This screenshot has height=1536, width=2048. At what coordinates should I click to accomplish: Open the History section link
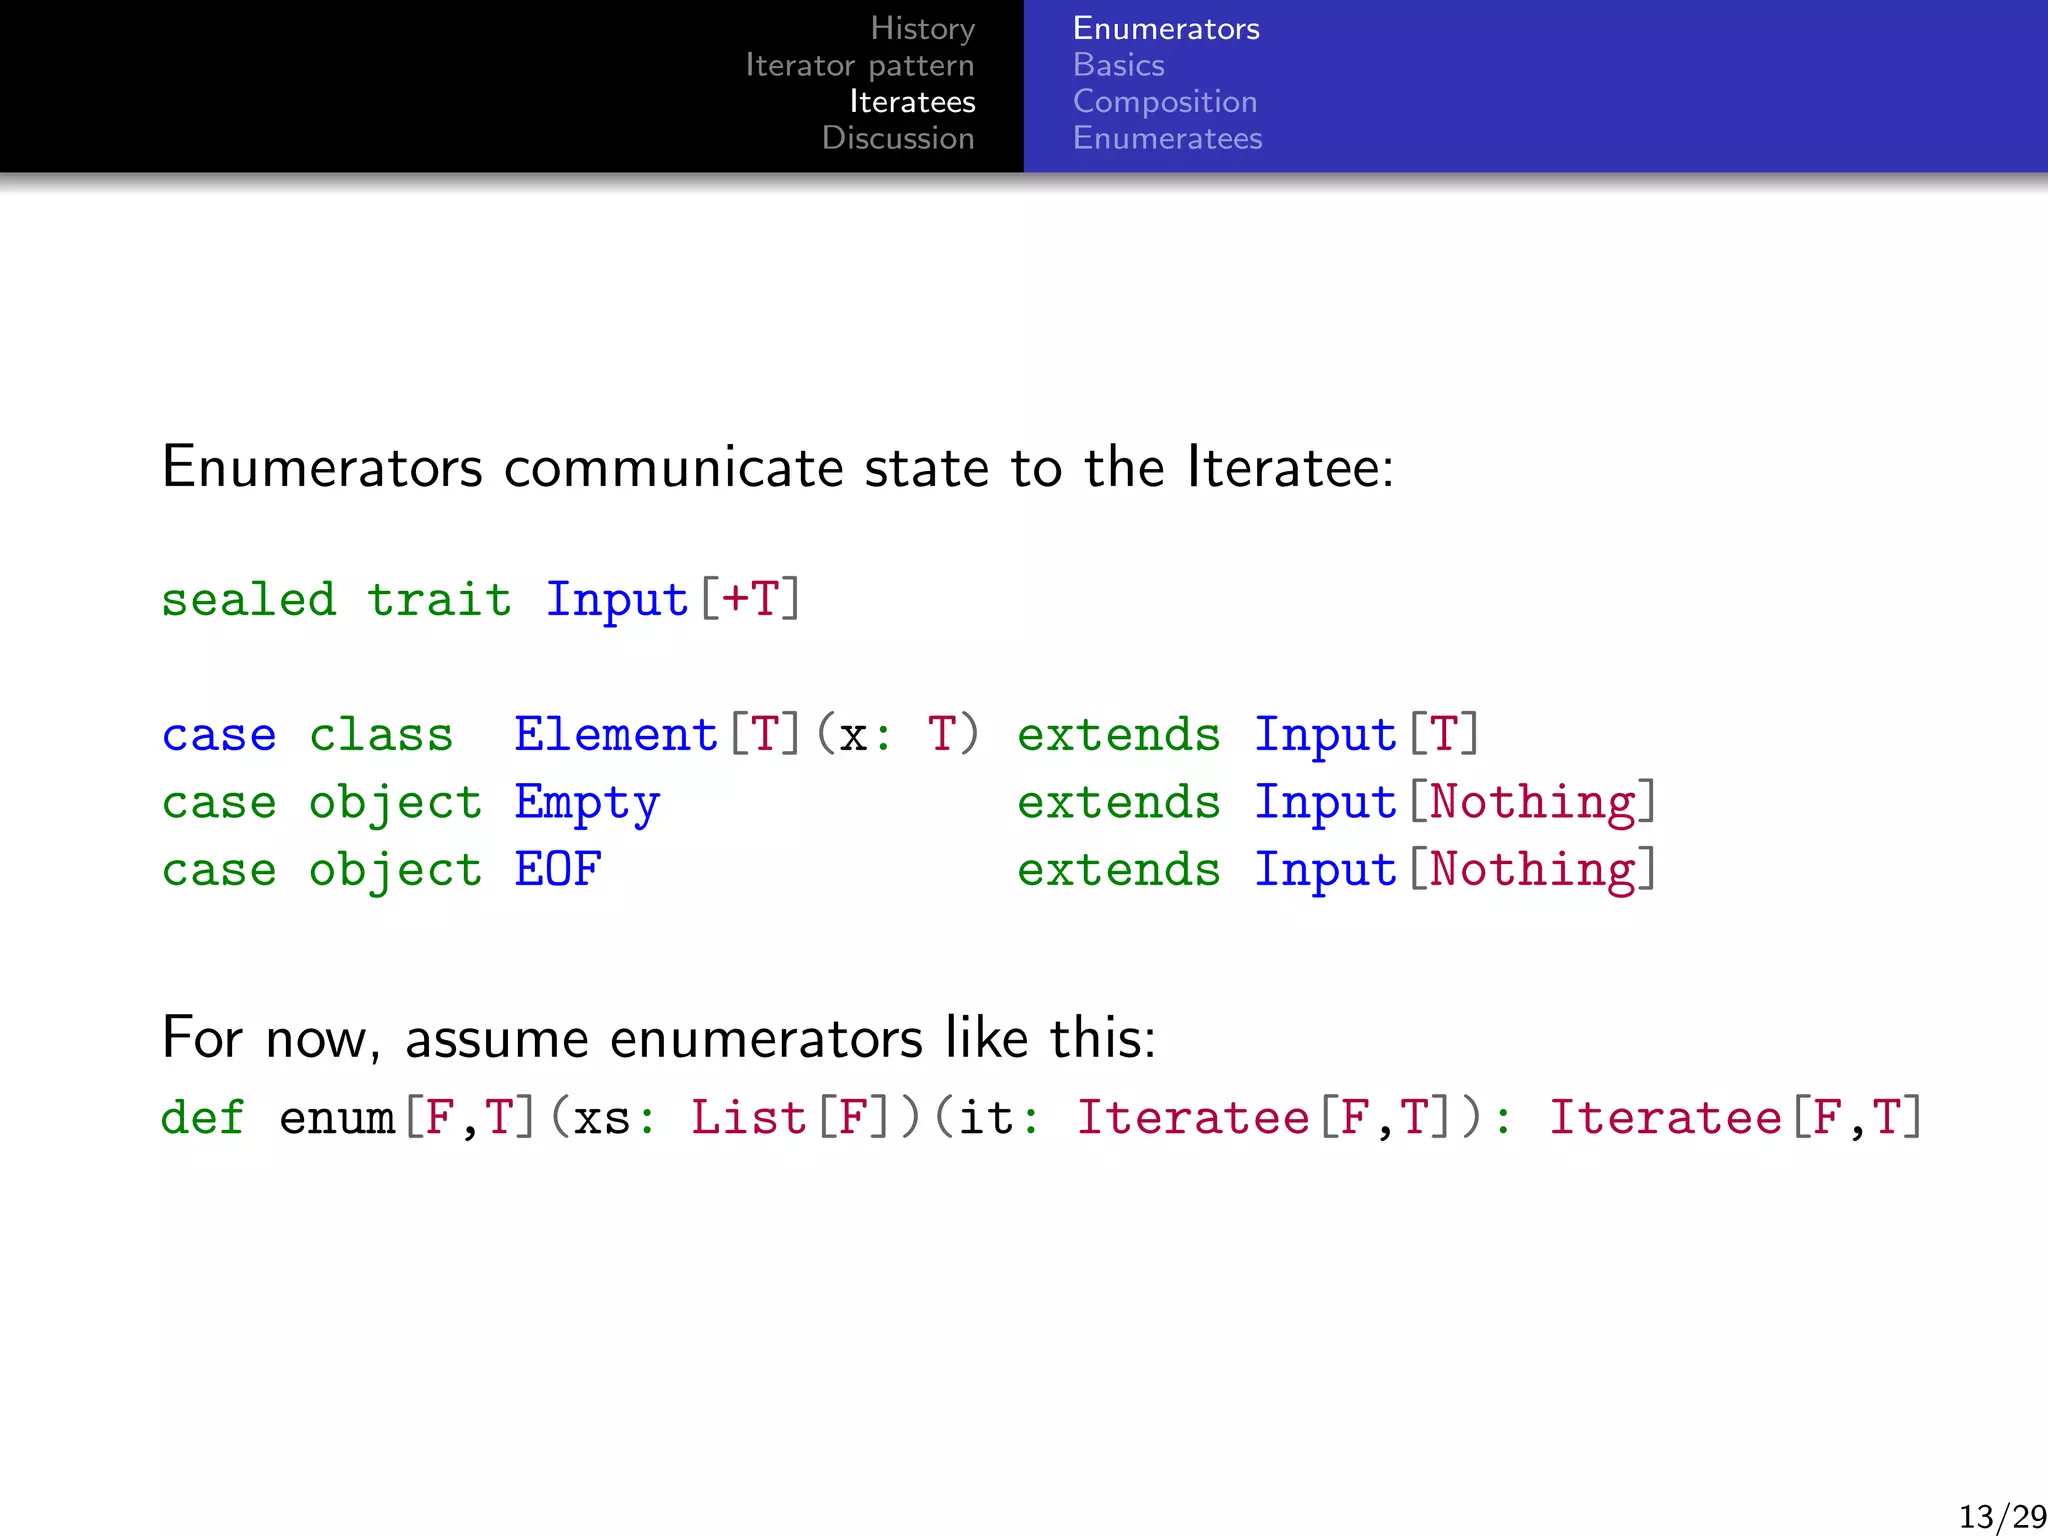click(x=922, y=29)
